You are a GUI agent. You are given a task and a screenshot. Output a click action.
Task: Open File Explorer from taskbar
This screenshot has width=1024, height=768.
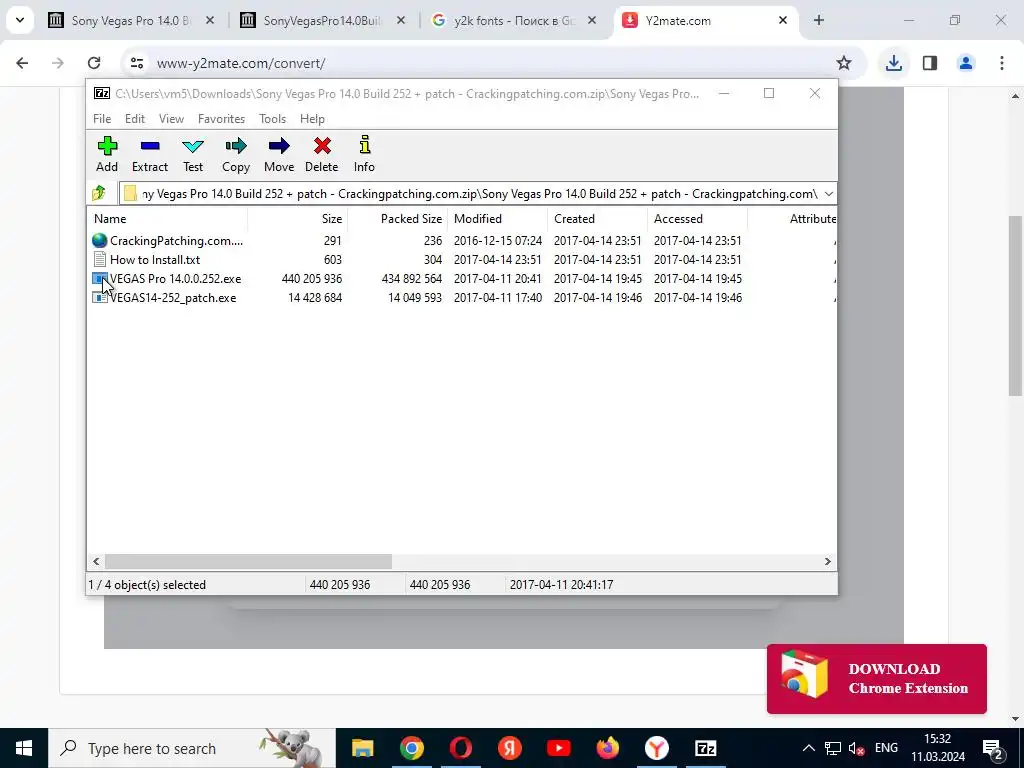[x=362, y=748]
